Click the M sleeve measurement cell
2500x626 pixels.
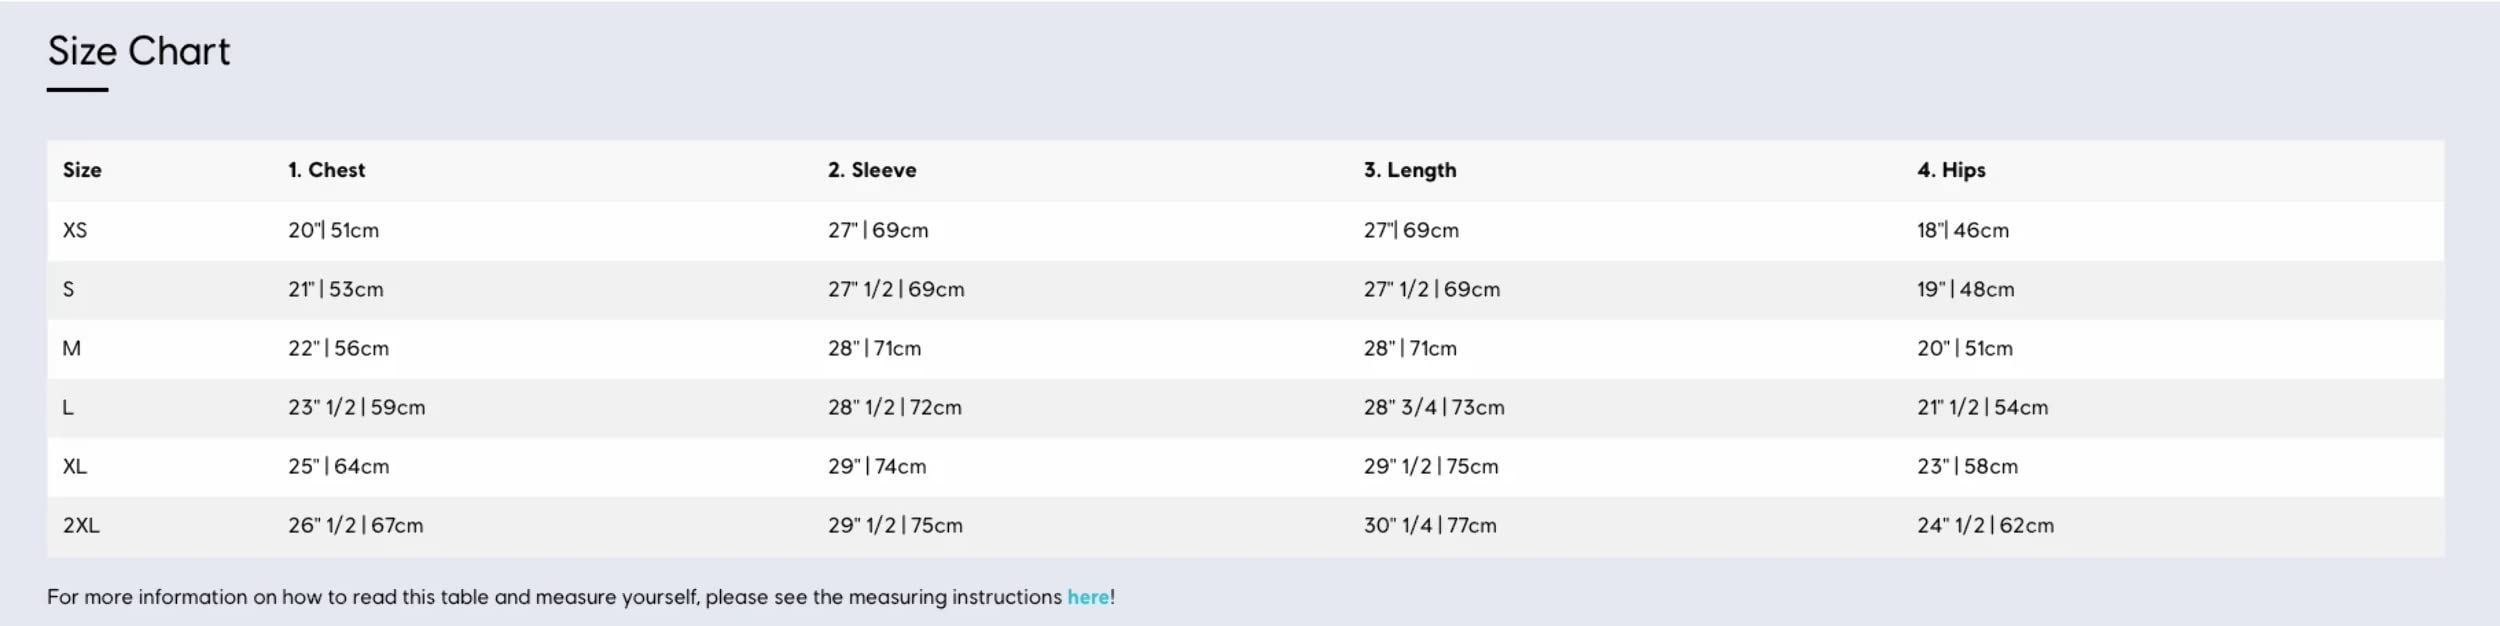[874, 348]
